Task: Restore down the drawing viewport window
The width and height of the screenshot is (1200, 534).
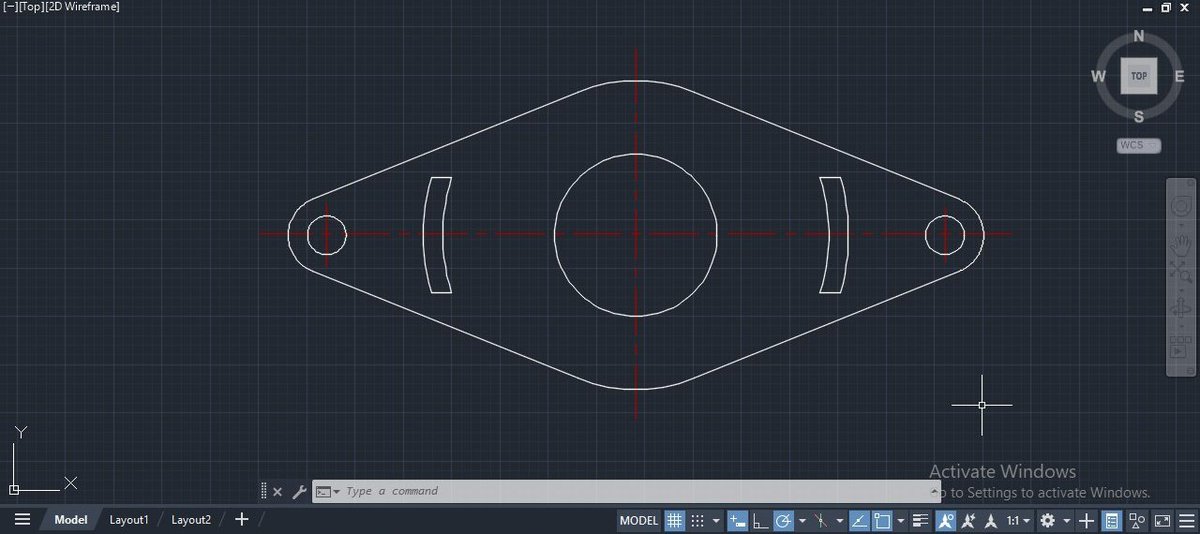Action: 1166,7
